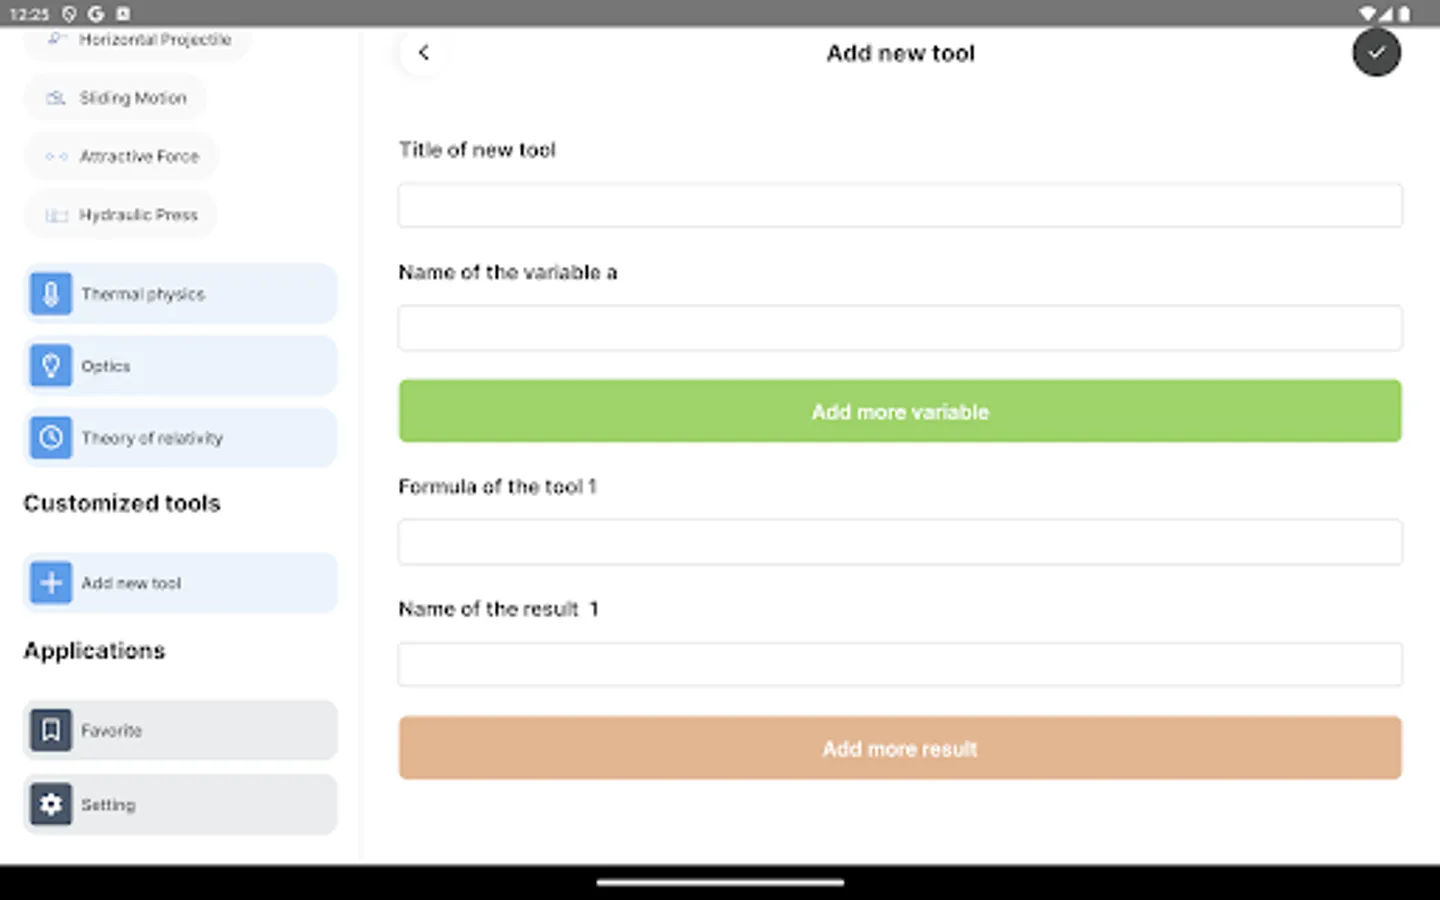Confirm the new tool with the checkmark

pos(1377,52)
